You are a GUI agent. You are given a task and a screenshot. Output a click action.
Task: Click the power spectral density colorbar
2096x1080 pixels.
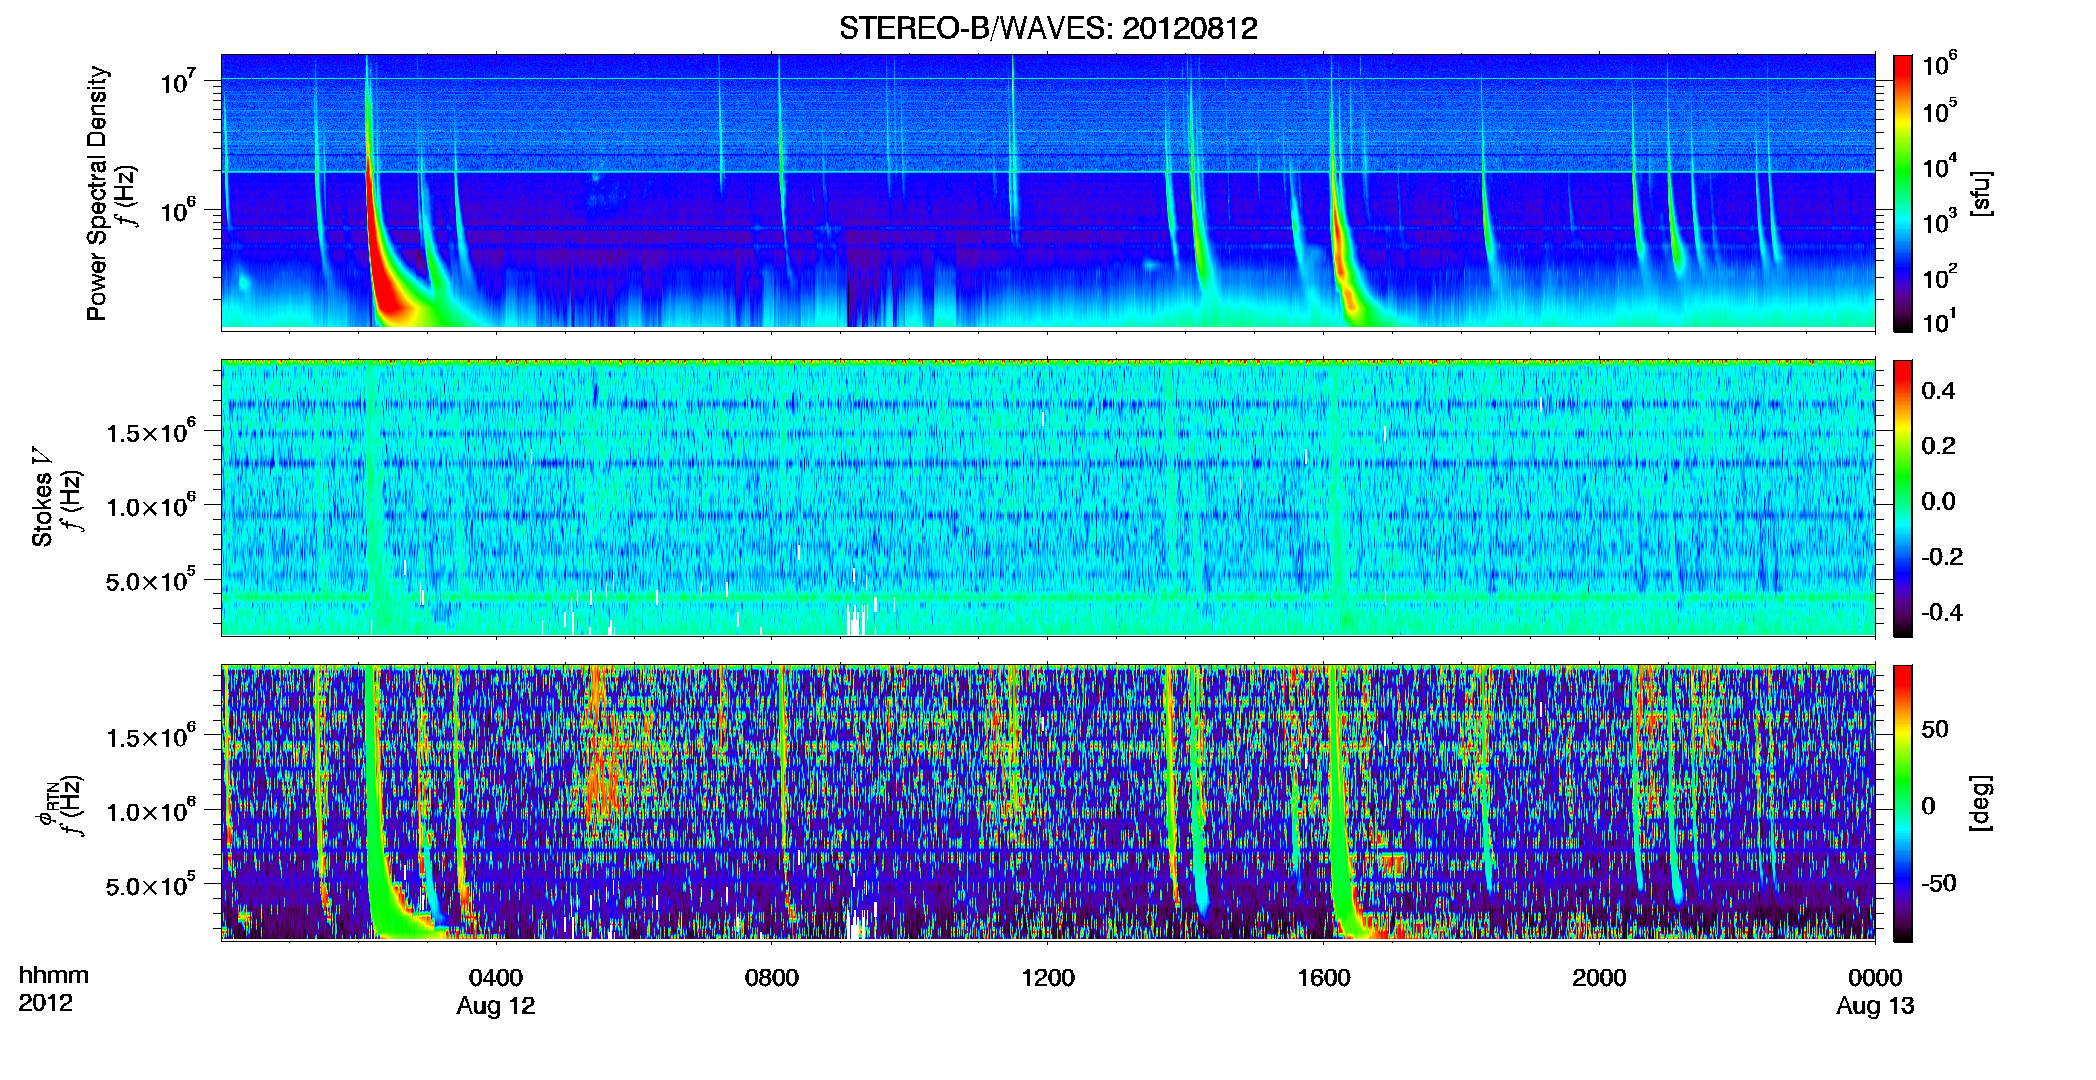point(1902,193)
